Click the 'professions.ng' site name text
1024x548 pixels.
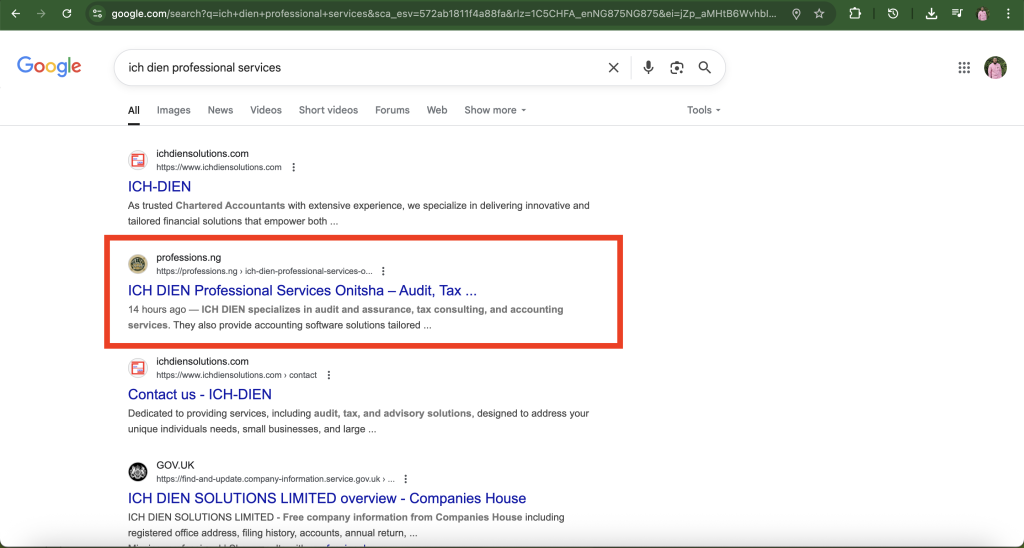(189, 257)
